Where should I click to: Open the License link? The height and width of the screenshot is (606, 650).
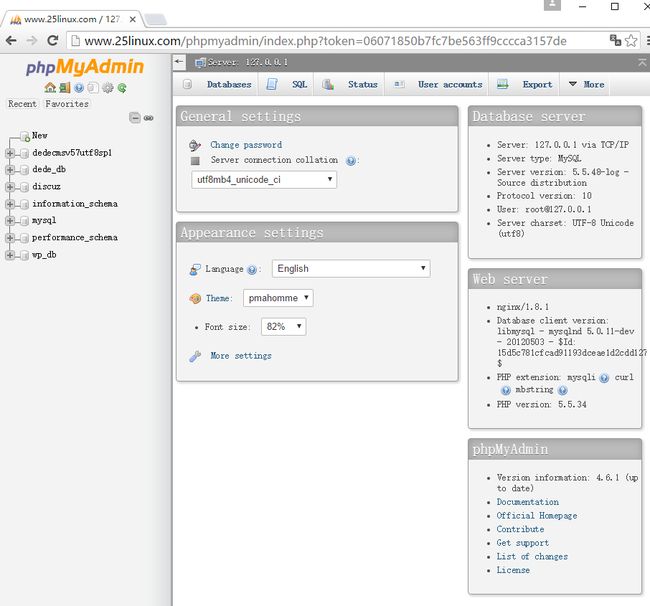[513, 570]
